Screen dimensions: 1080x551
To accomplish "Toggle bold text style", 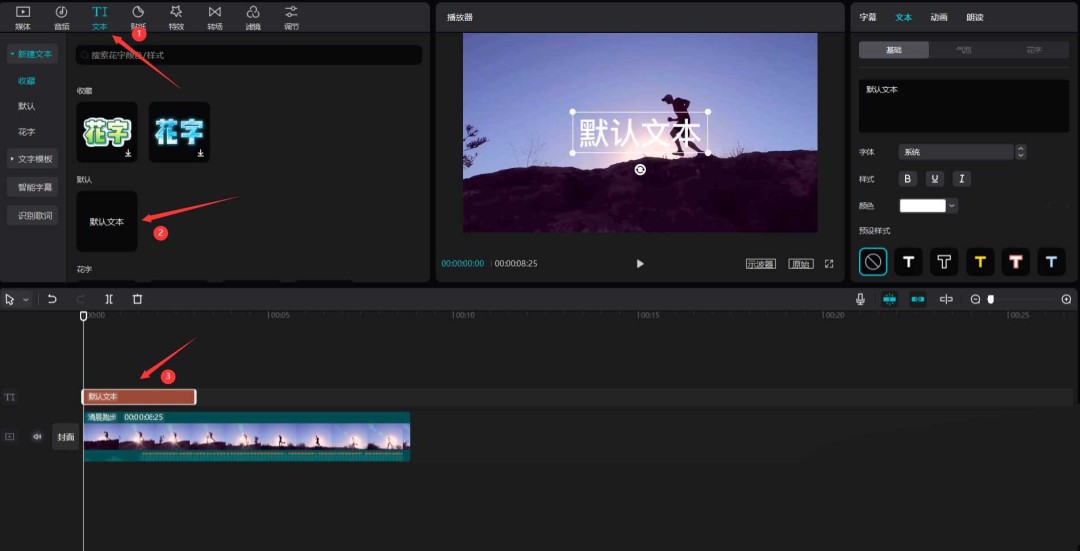I will [x=908, y=179].
